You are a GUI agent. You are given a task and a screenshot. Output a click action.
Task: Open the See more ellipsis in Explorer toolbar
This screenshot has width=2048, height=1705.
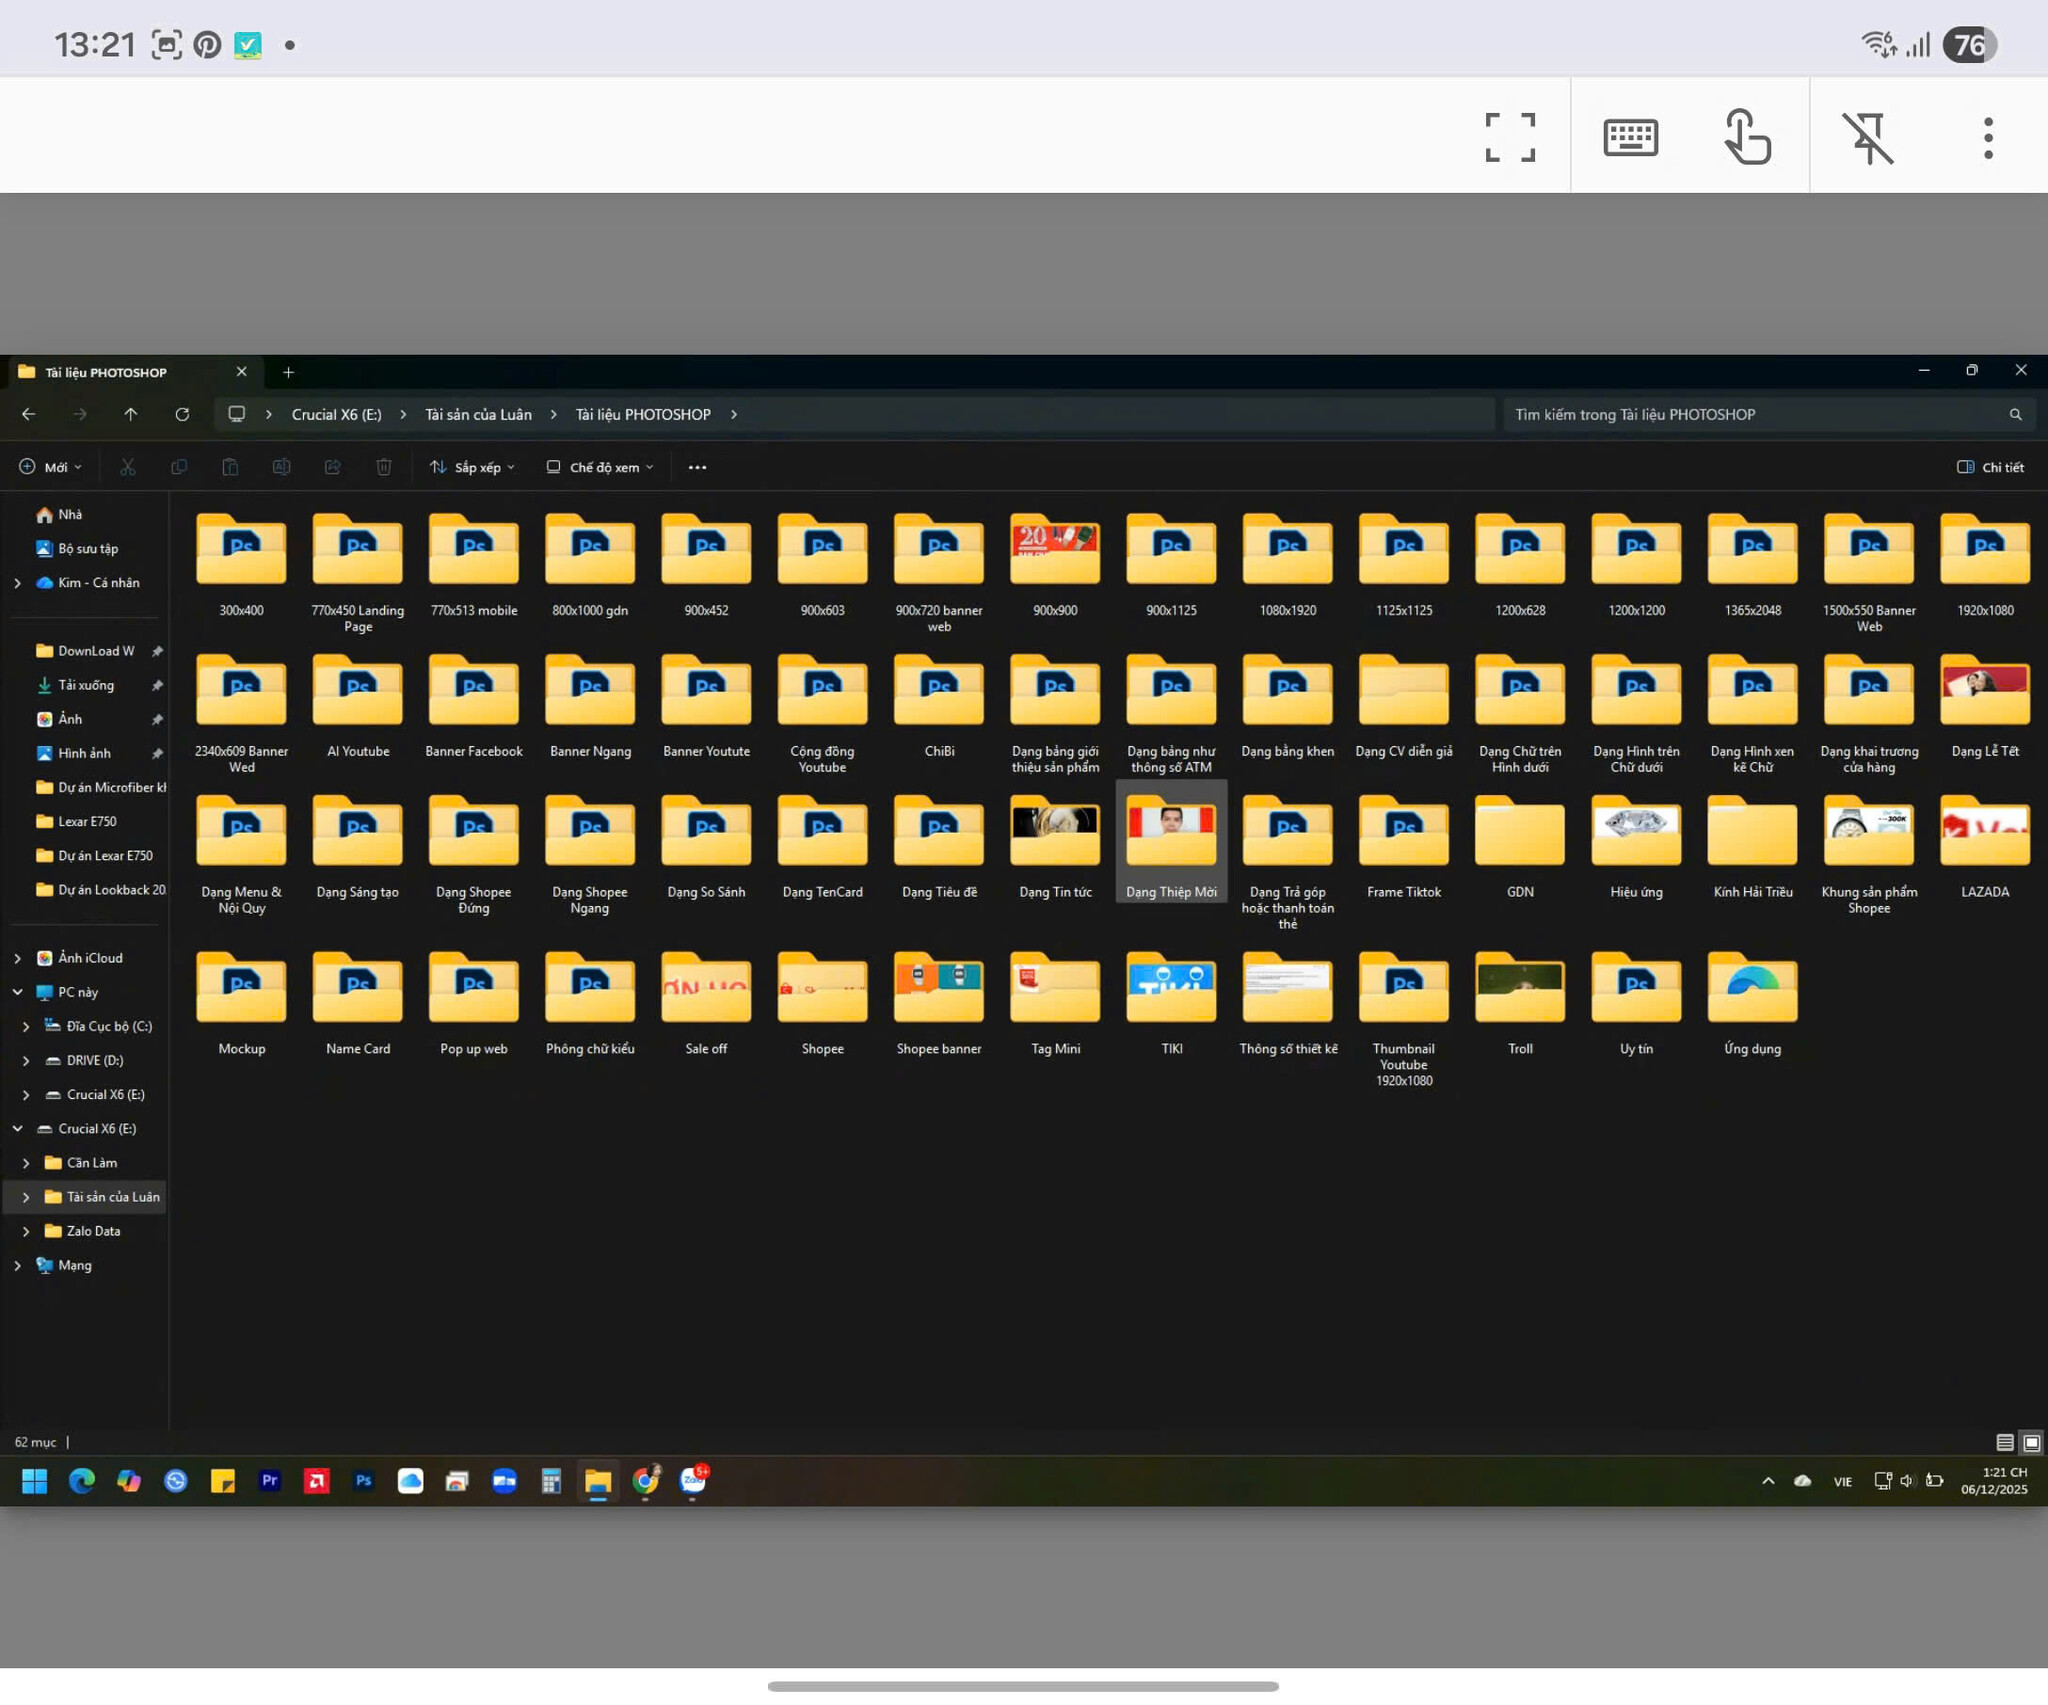(697, 467)
